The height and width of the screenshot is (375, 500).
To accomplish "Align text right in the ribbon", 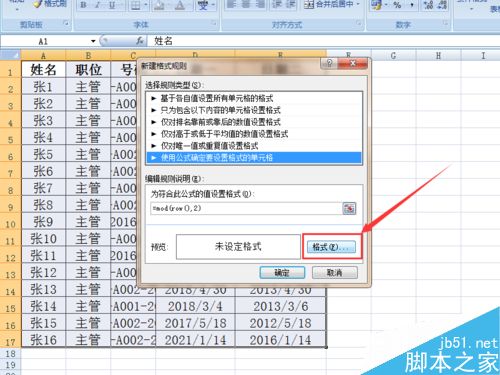I will tap(261, 4).
